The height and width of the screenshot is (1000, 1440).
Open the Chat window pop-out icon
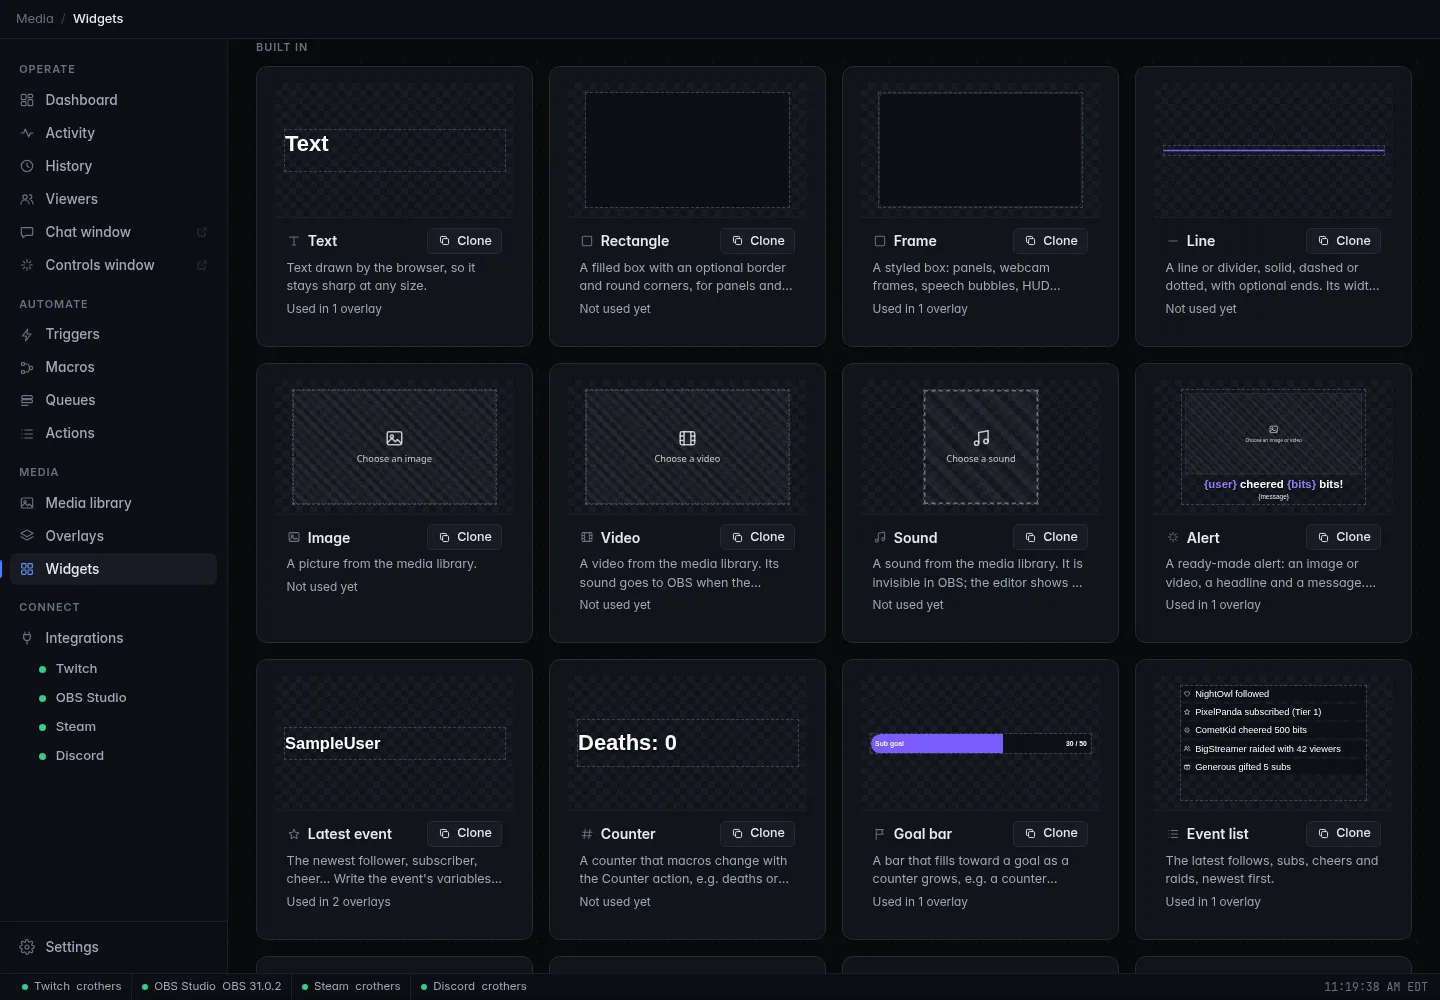pos(202,232)
